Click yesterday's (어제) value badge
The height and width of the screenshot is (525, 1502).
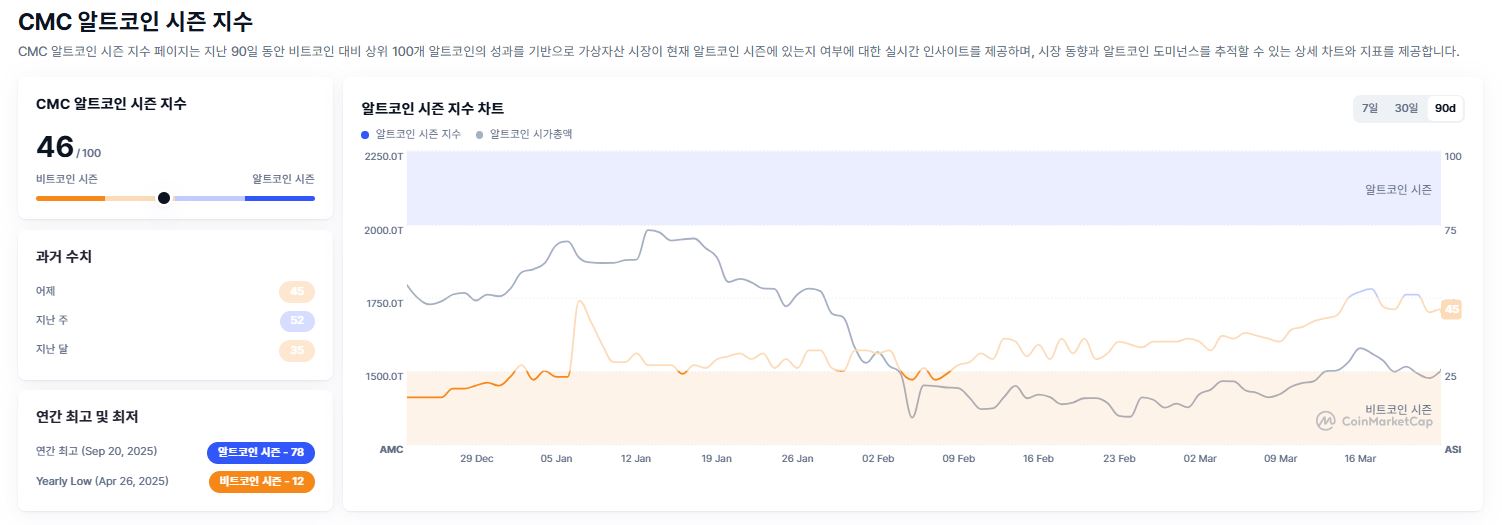pyautogui.click(x=297, y=291)
